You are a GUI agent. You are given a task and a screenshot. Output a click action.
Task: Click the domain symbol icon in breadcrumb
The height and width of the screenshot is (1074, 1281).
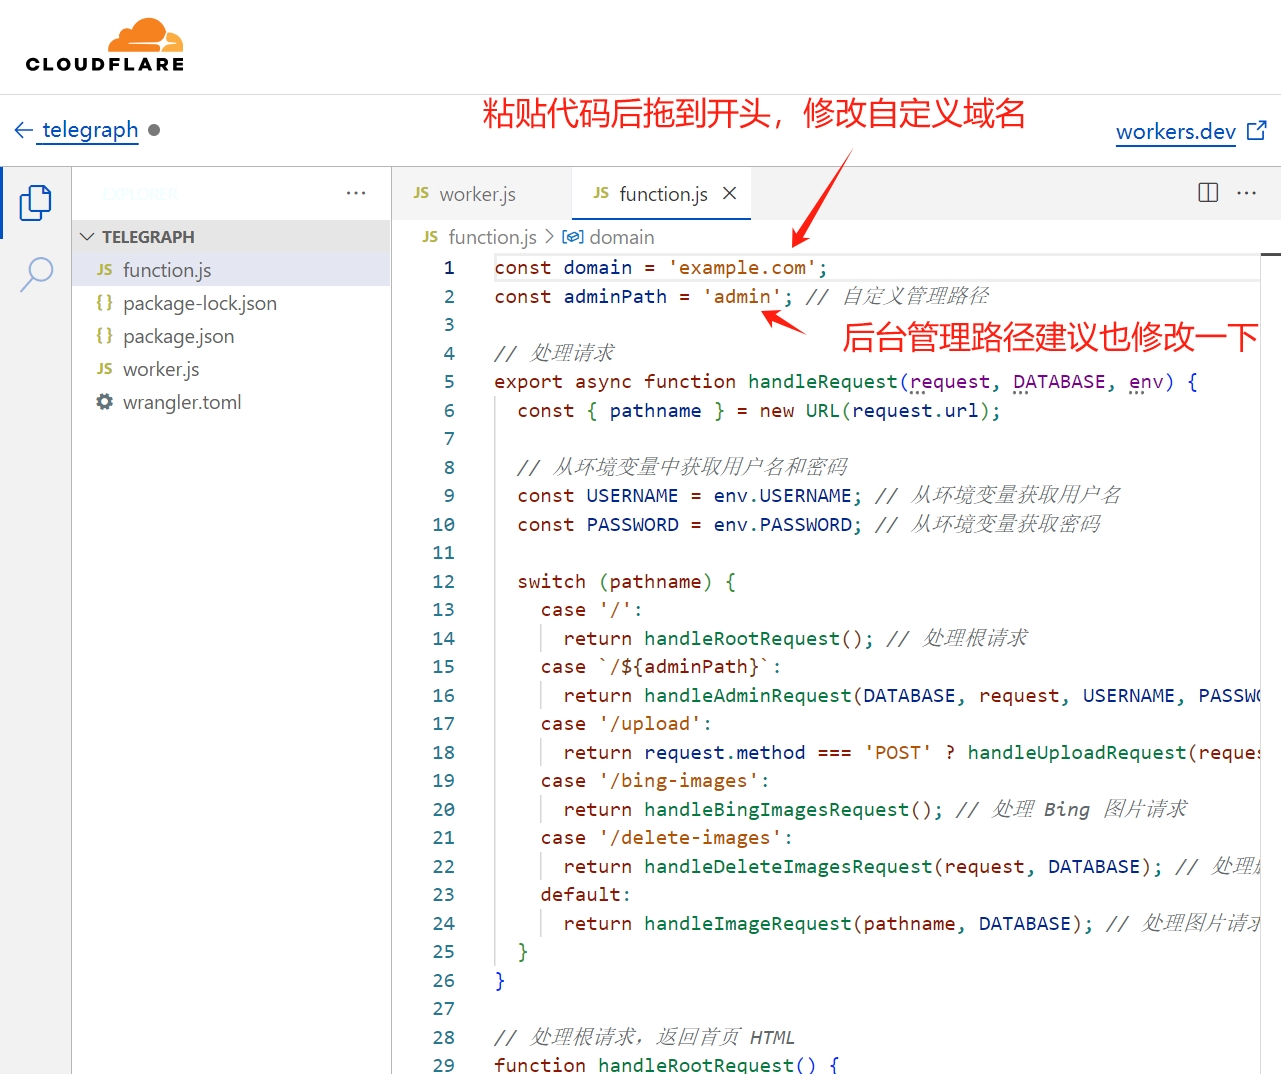coord(573,237)
